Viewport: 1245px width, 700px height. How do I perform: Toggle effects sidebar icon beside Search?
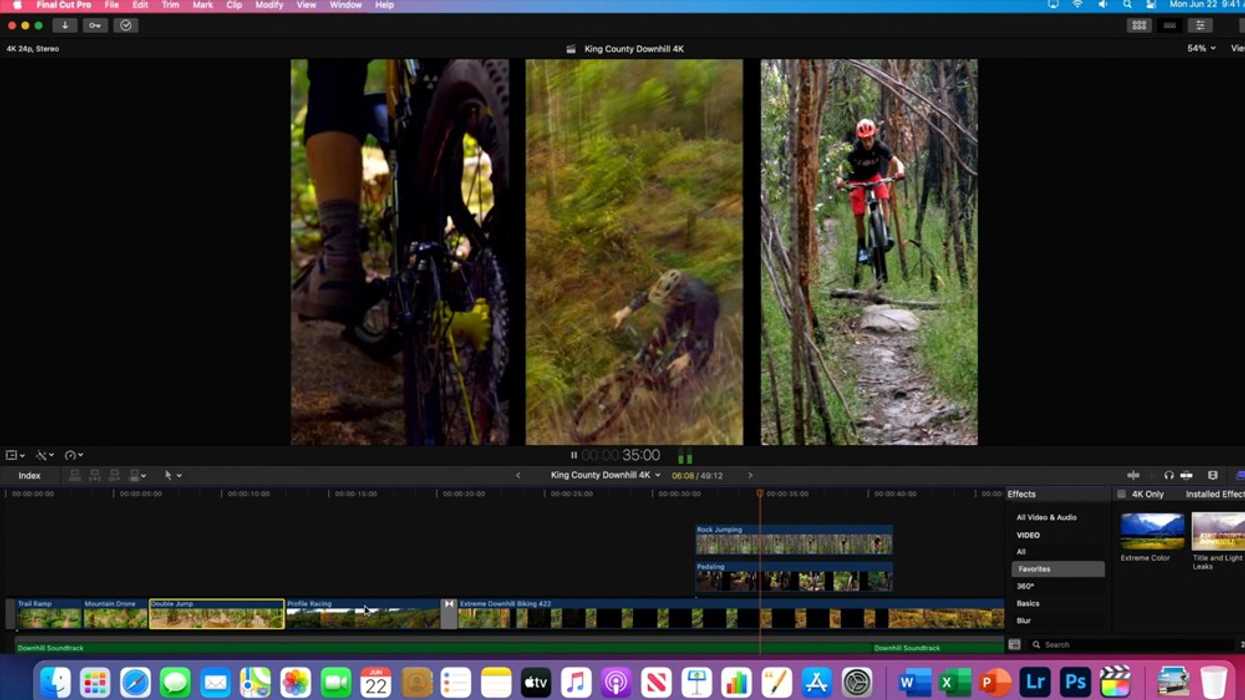click(x=1014, y=645)
